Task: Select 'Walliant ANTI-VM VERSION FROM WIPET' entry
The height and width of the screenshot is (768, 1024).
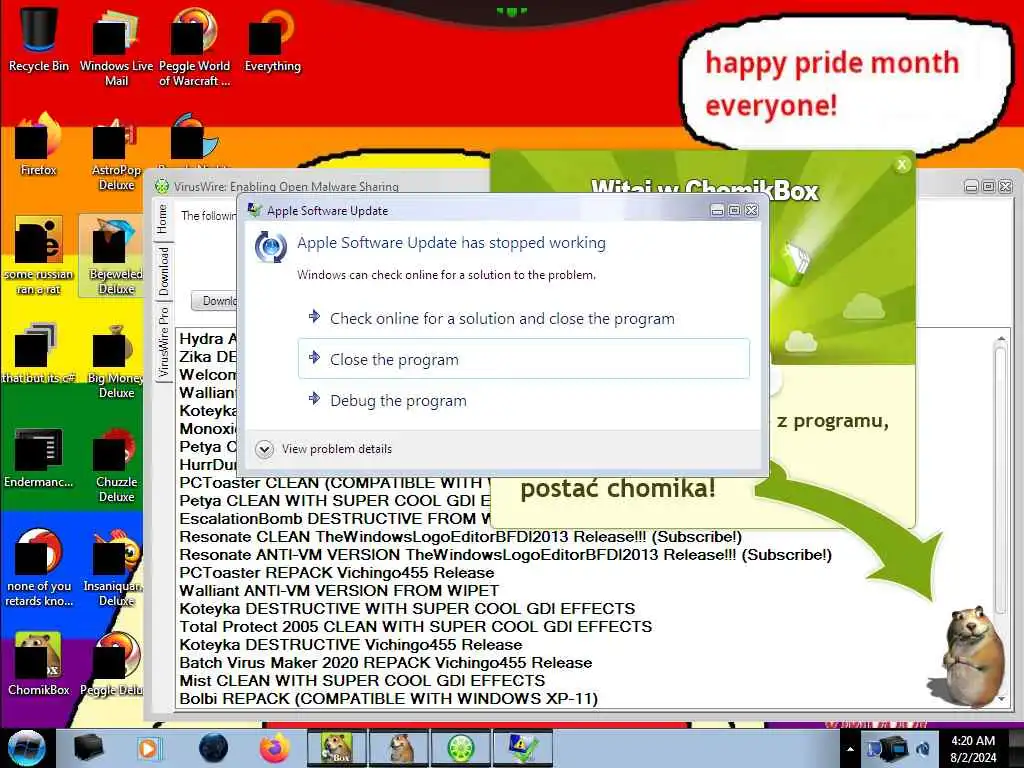Action: click(x=339, y=591)
